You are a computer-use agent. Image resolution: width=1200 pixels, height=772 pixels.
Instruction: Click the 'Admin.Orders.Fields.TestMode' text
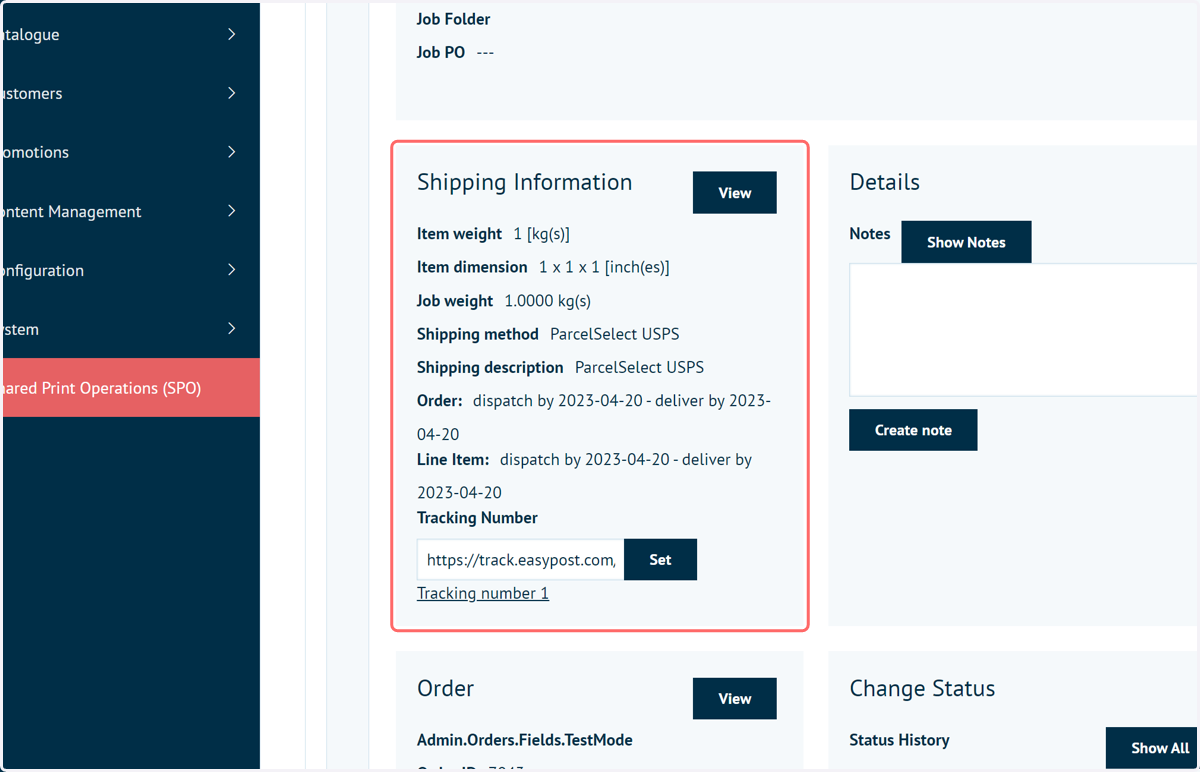tap(525, 740)
